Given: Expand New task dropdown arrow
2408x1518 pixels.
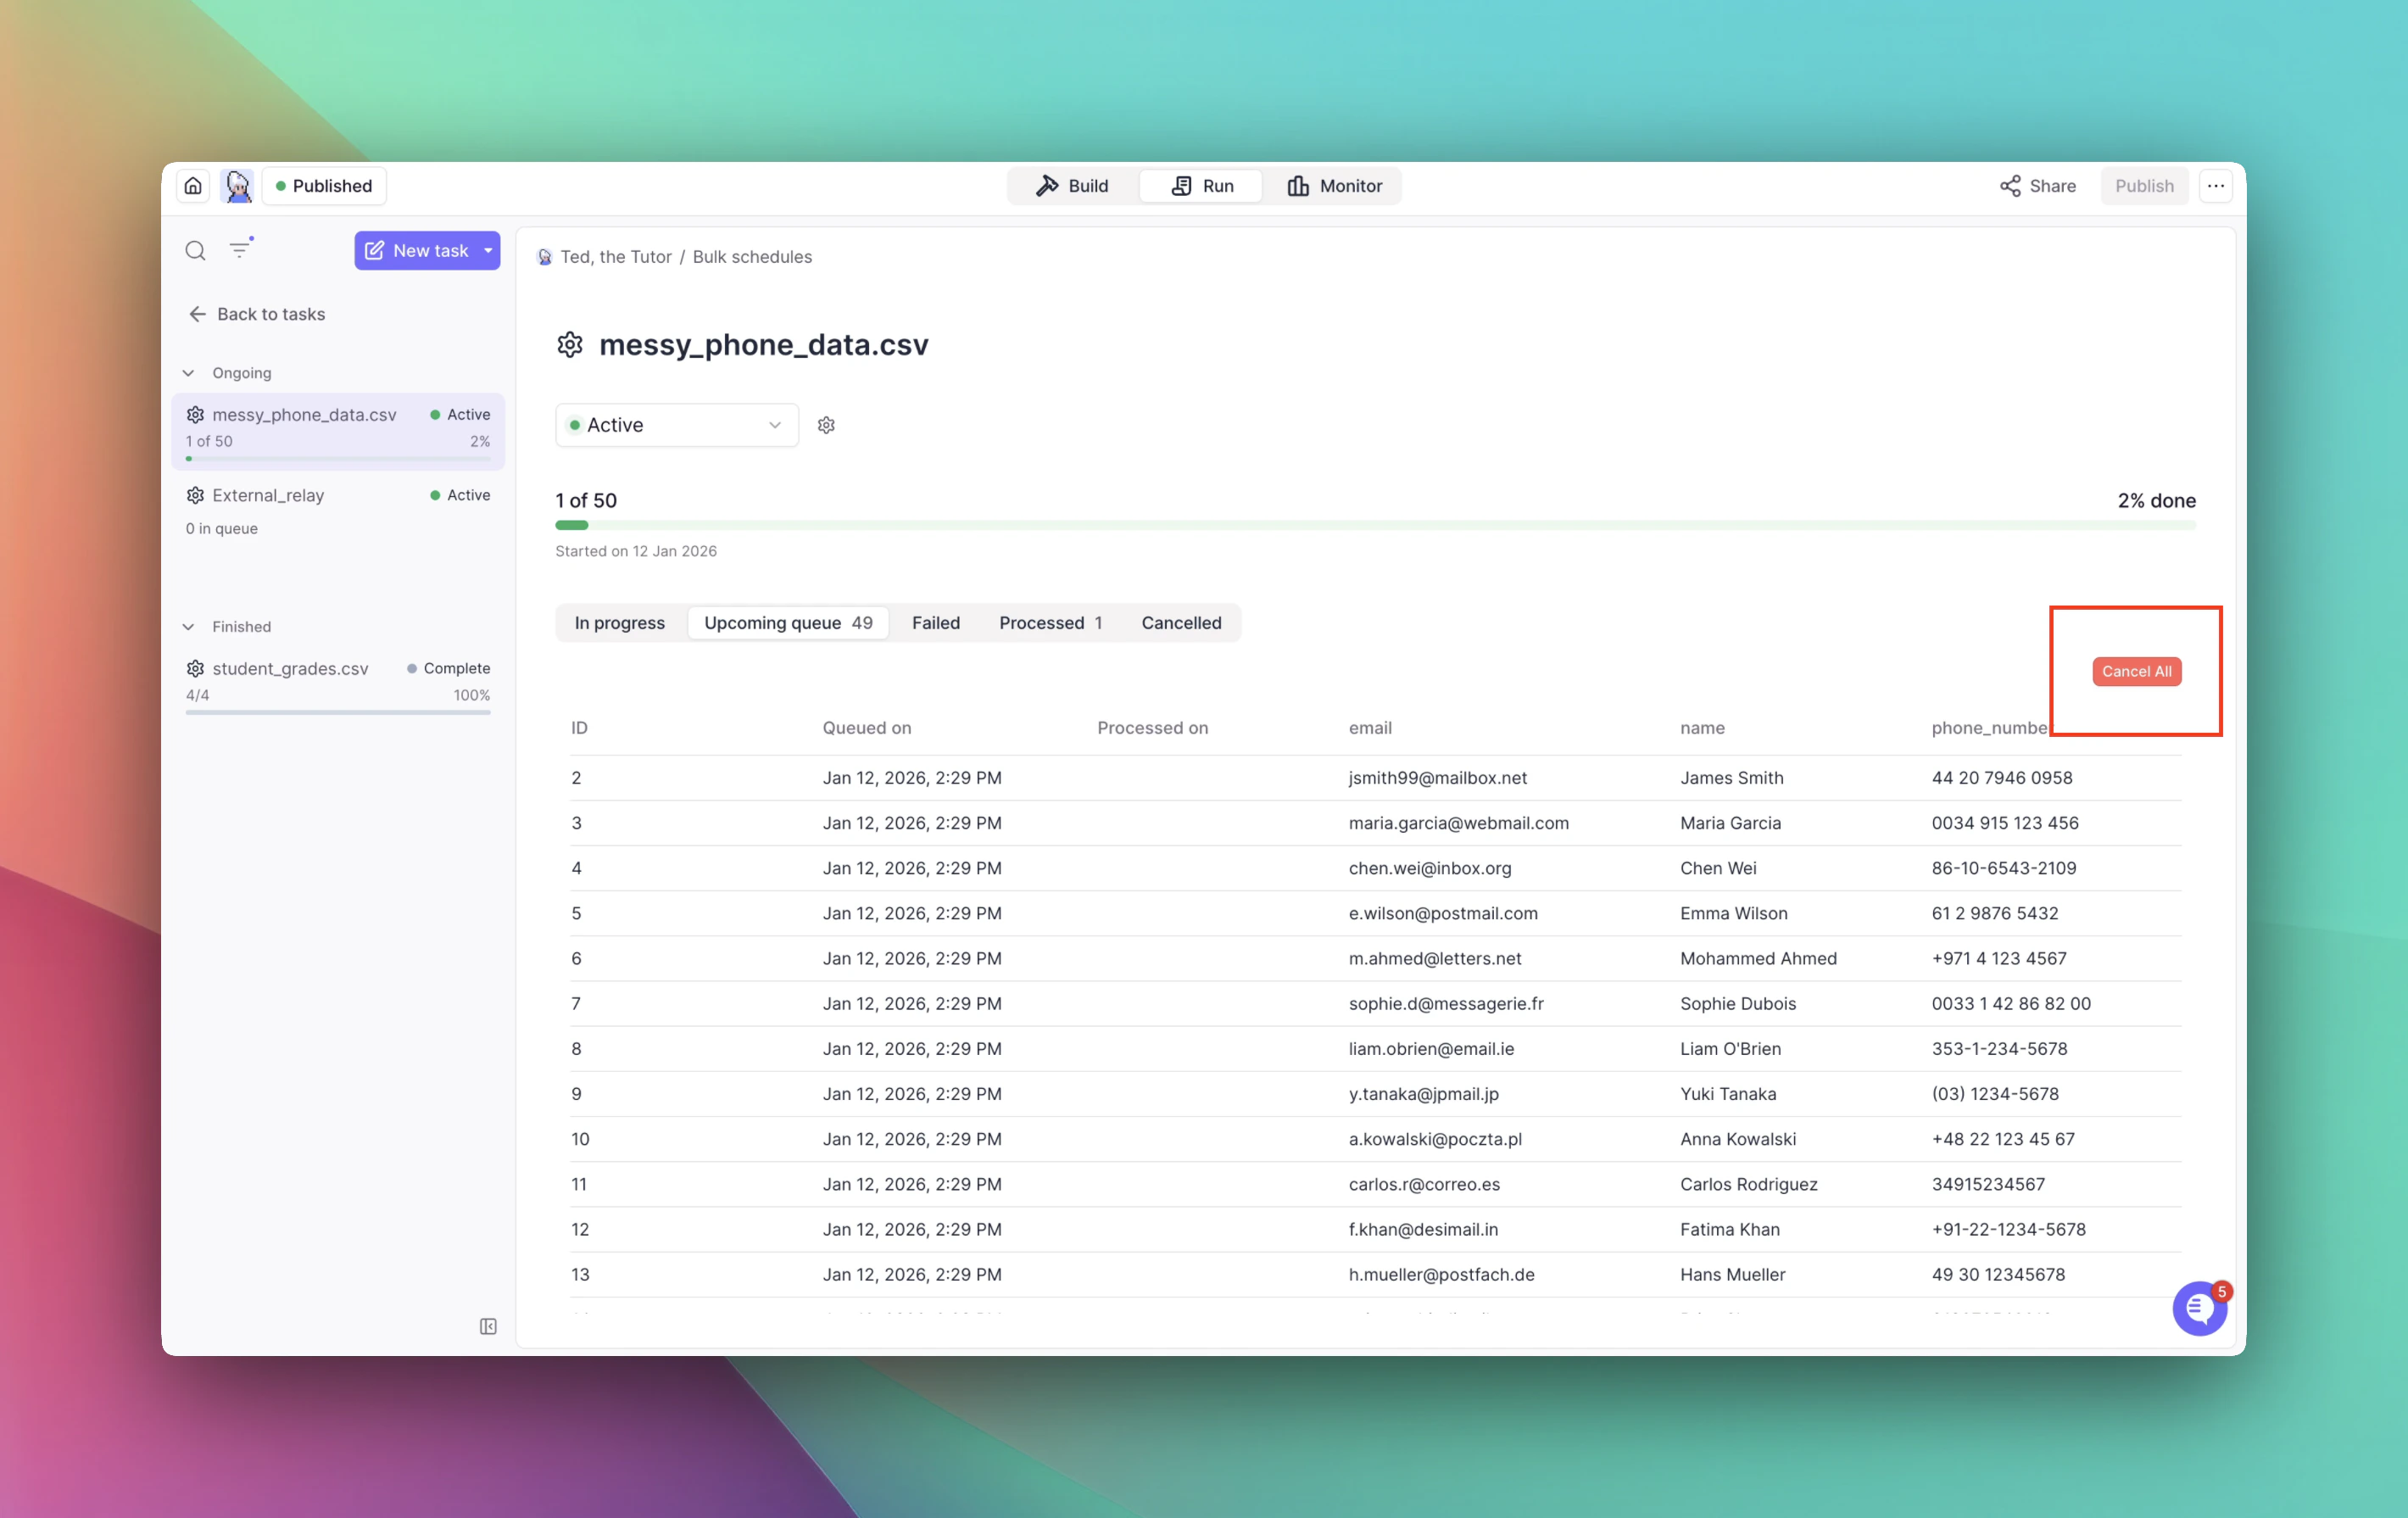Looking at the screenshot, I should coord(488,250).
